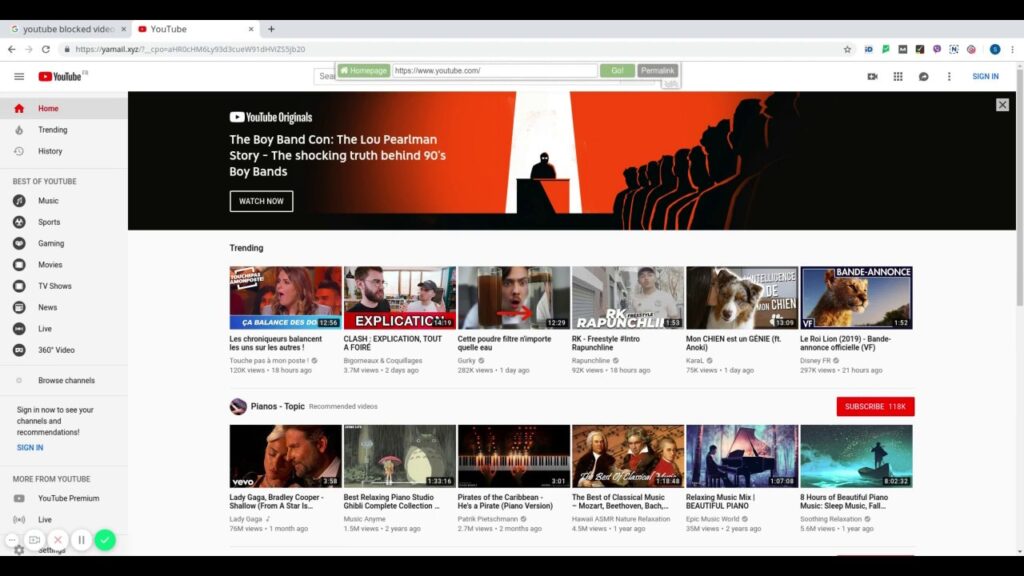Close the 'youtube blocked video' tab
1024x576 pixels.
123,29
